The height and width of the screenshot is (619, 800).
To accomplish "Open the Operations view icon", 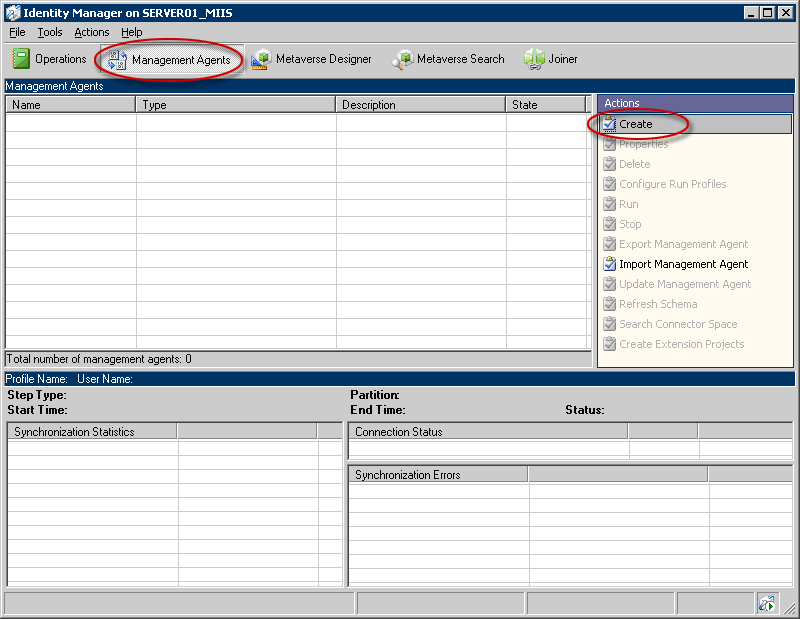I will (x=20, y=58).
